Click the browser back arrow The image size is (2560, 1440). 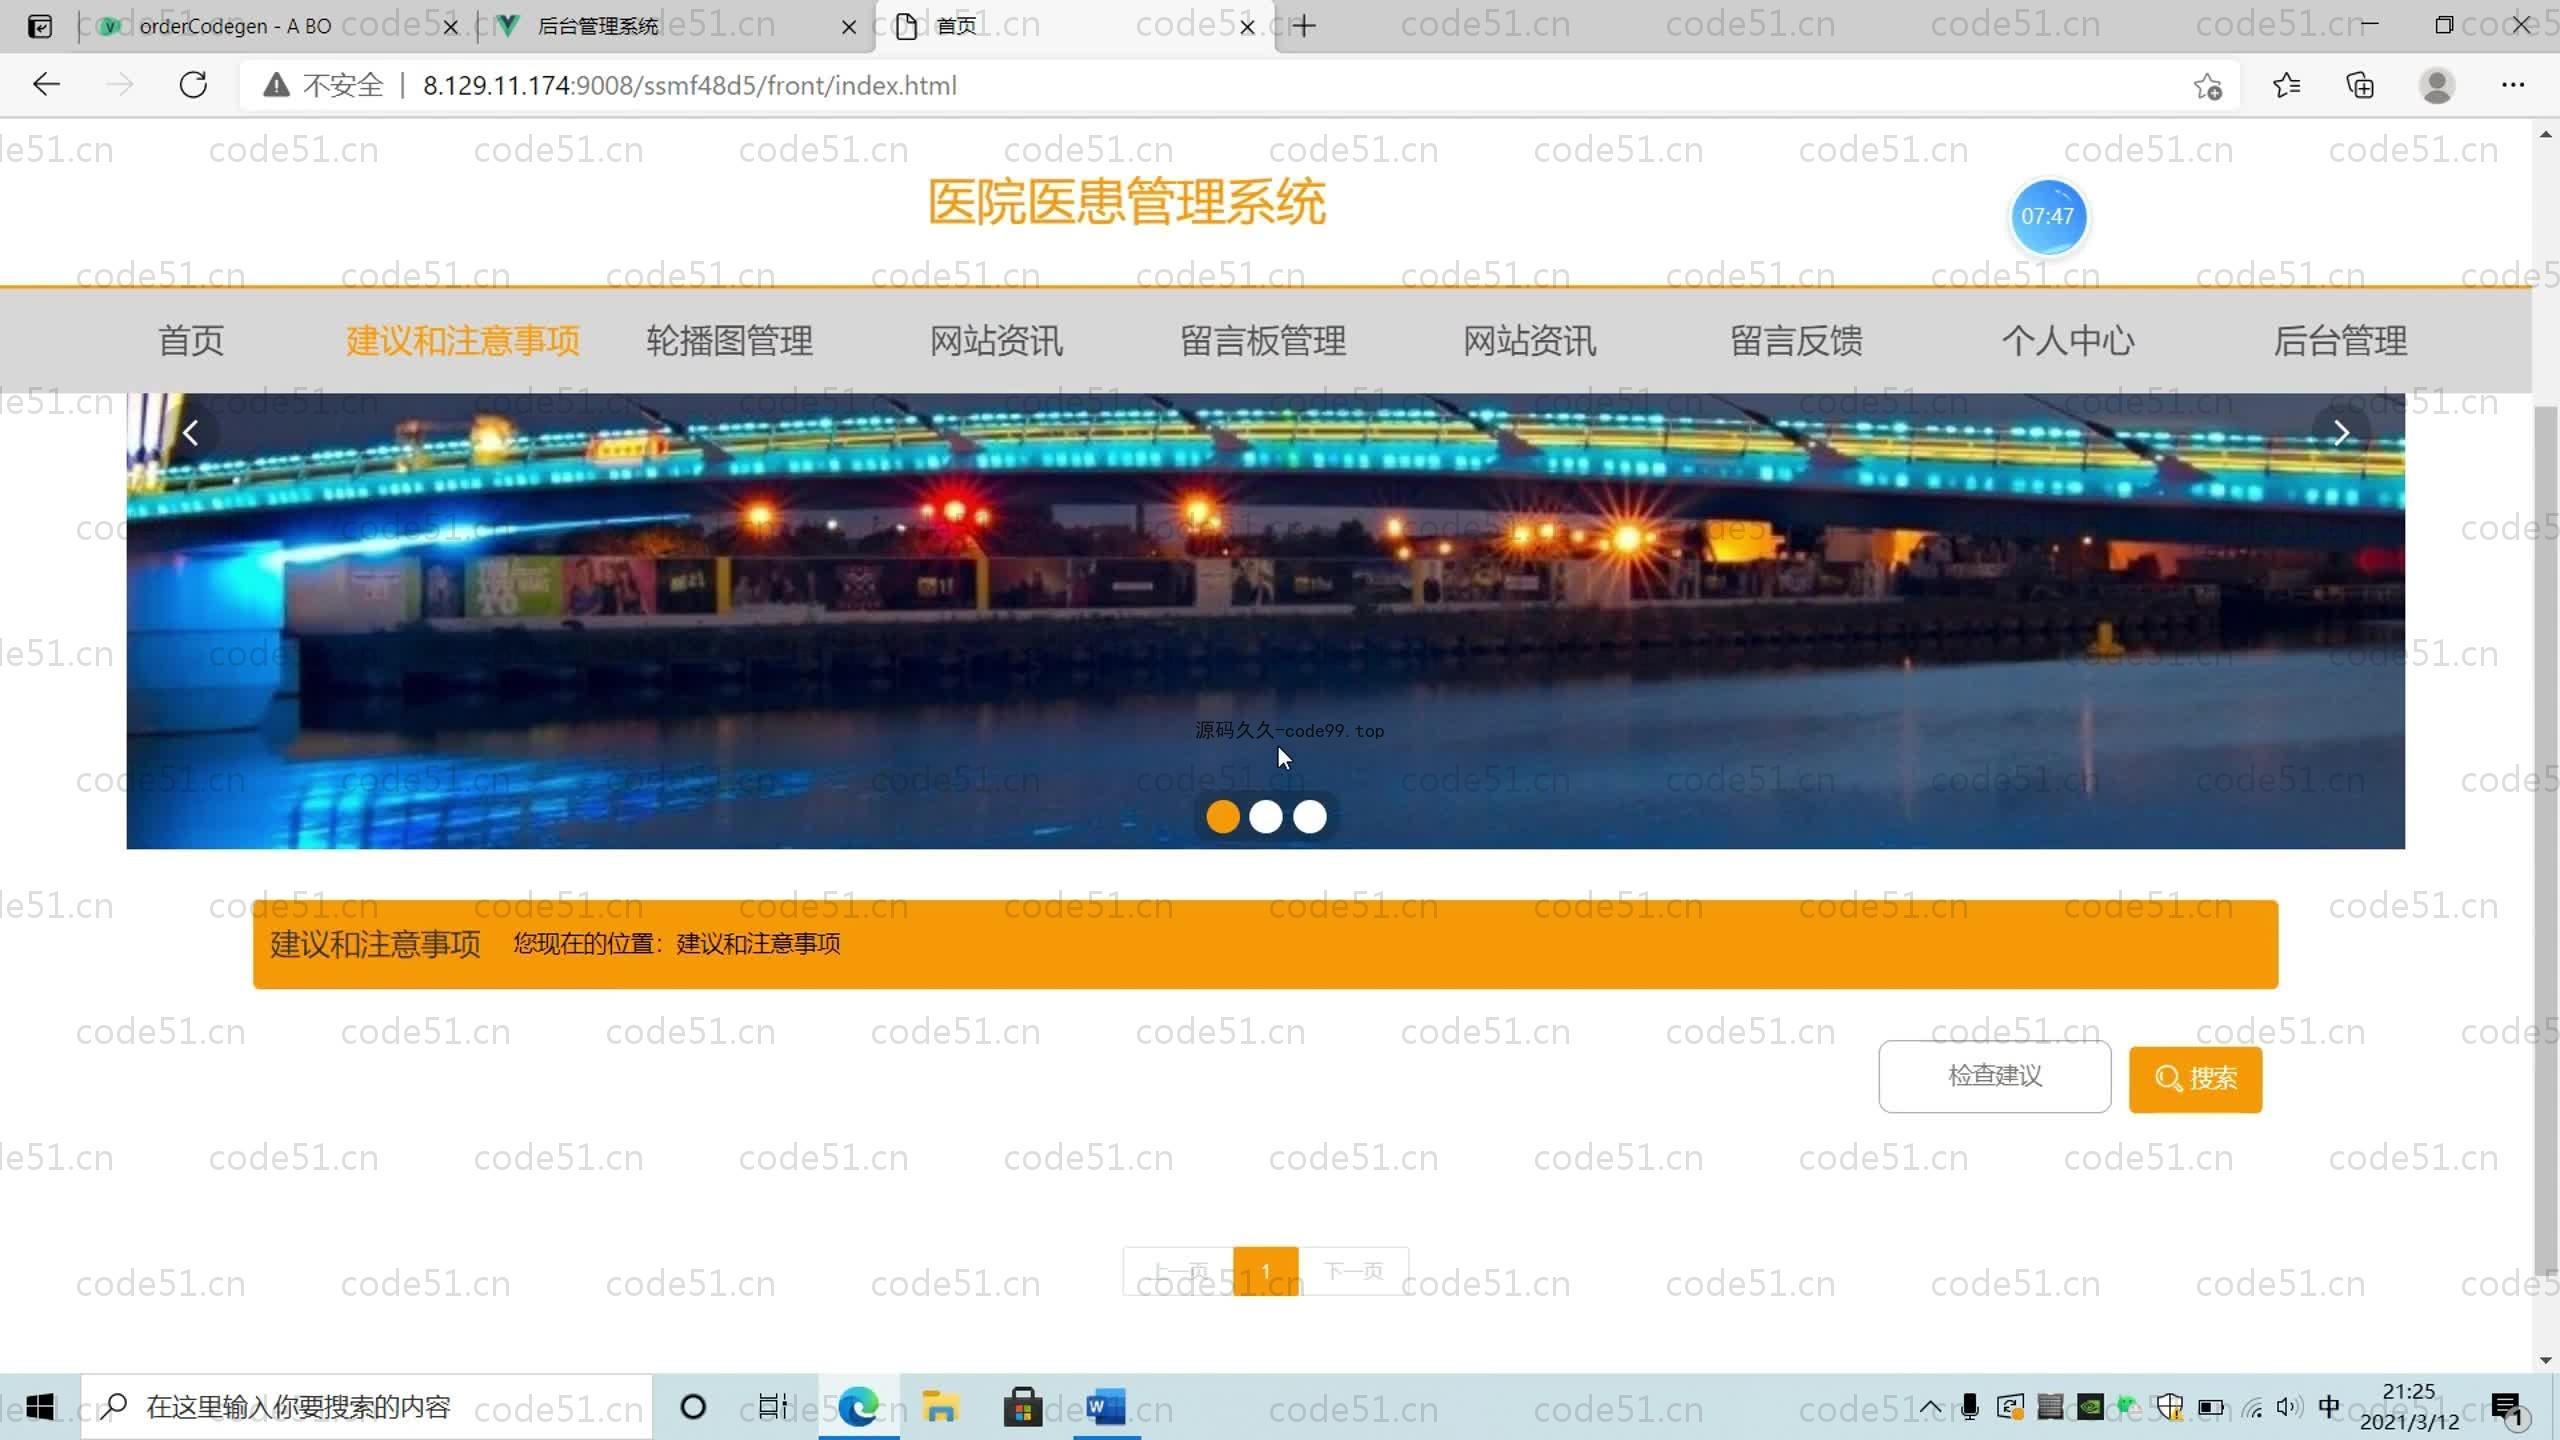[x=46, y=85]
